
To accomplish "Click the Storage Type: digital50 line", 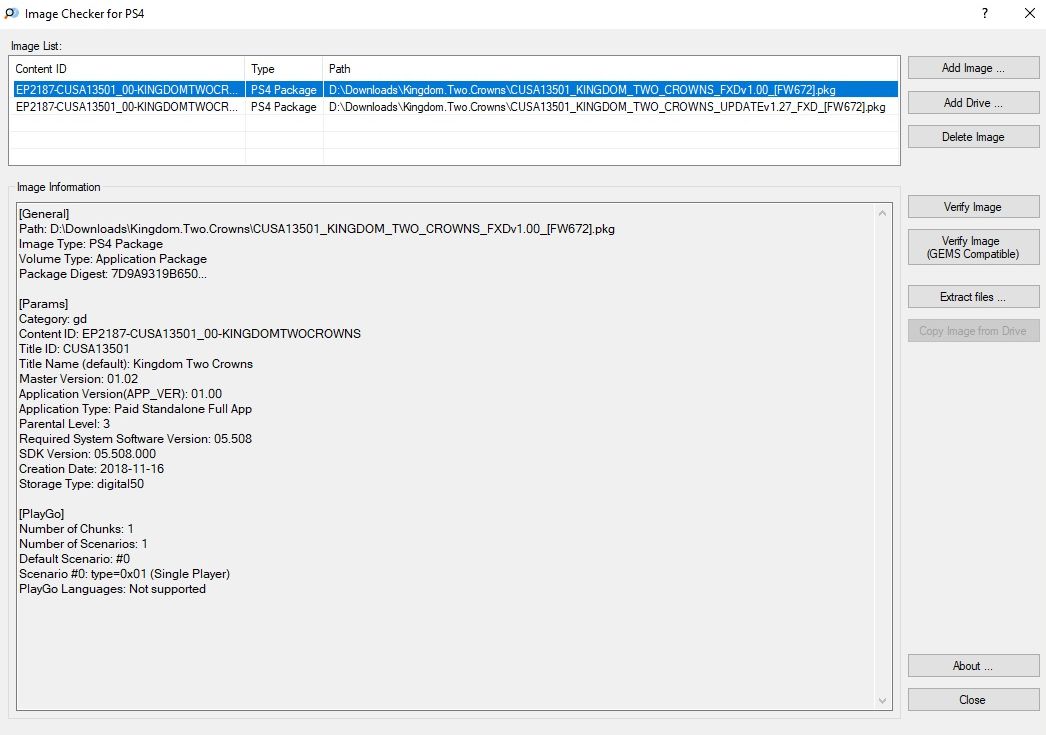I will pos(81,484).
